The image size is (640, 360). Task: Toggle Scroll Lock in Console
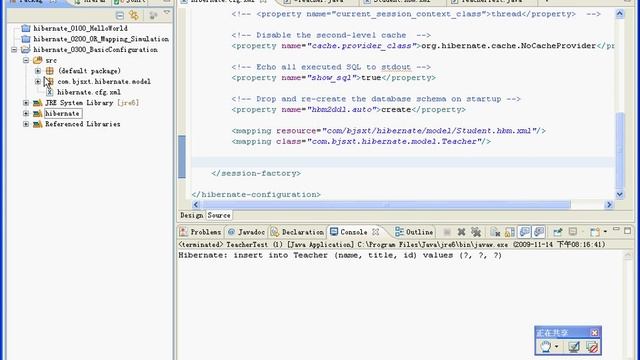point(510,232)
